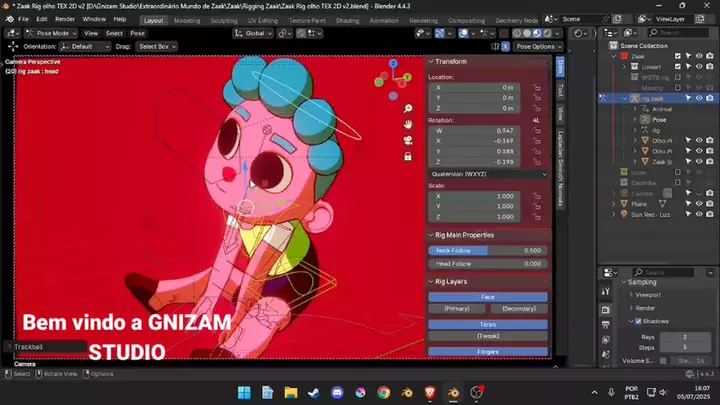Toggle the (Secondary) rig layer button

pyautogui.click(x=519, y=309)
